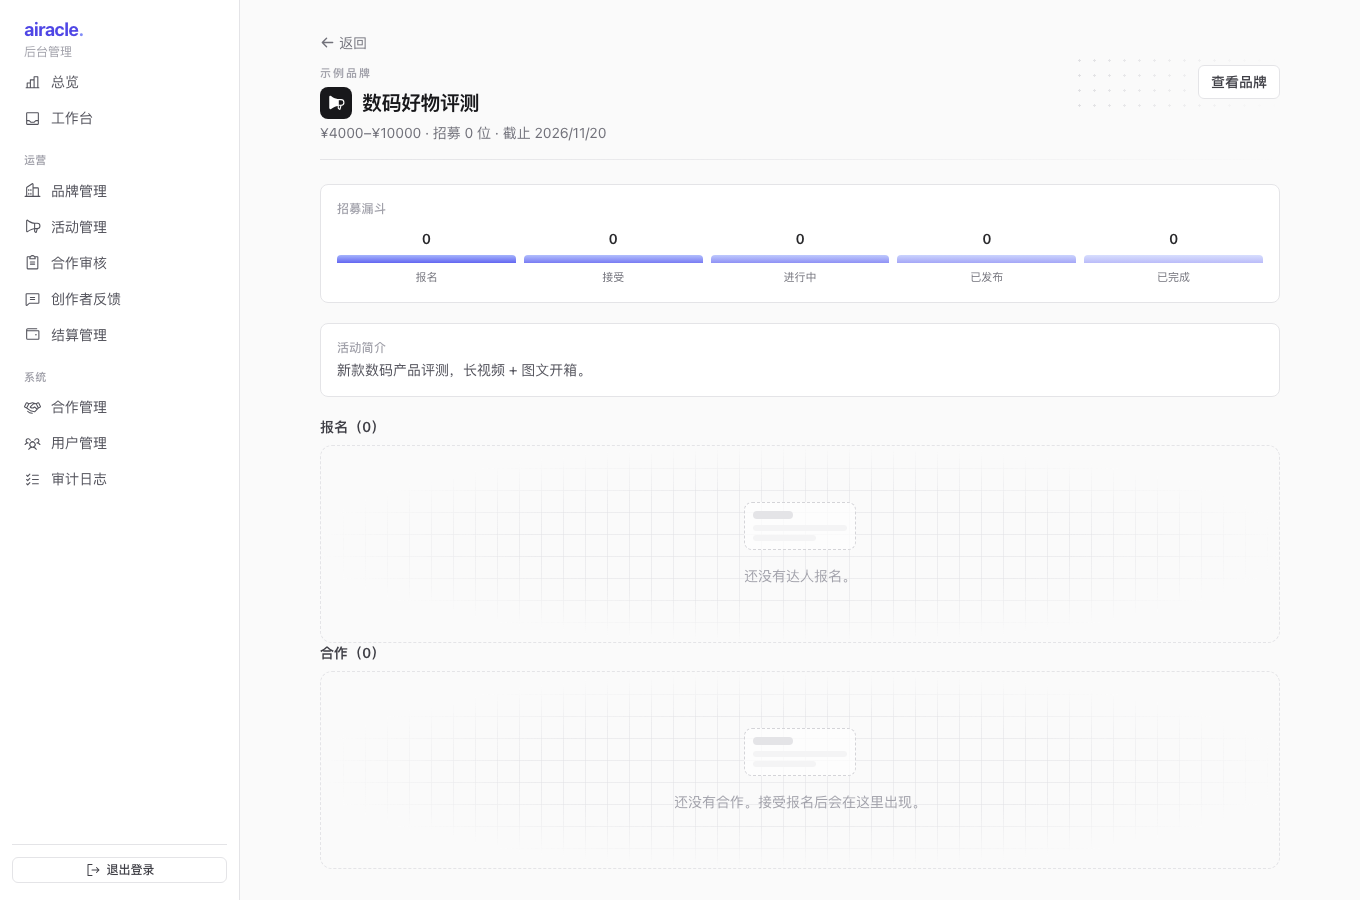View 审计日志 entries
Screen dimensions: 1360x900
click(119, 479)
